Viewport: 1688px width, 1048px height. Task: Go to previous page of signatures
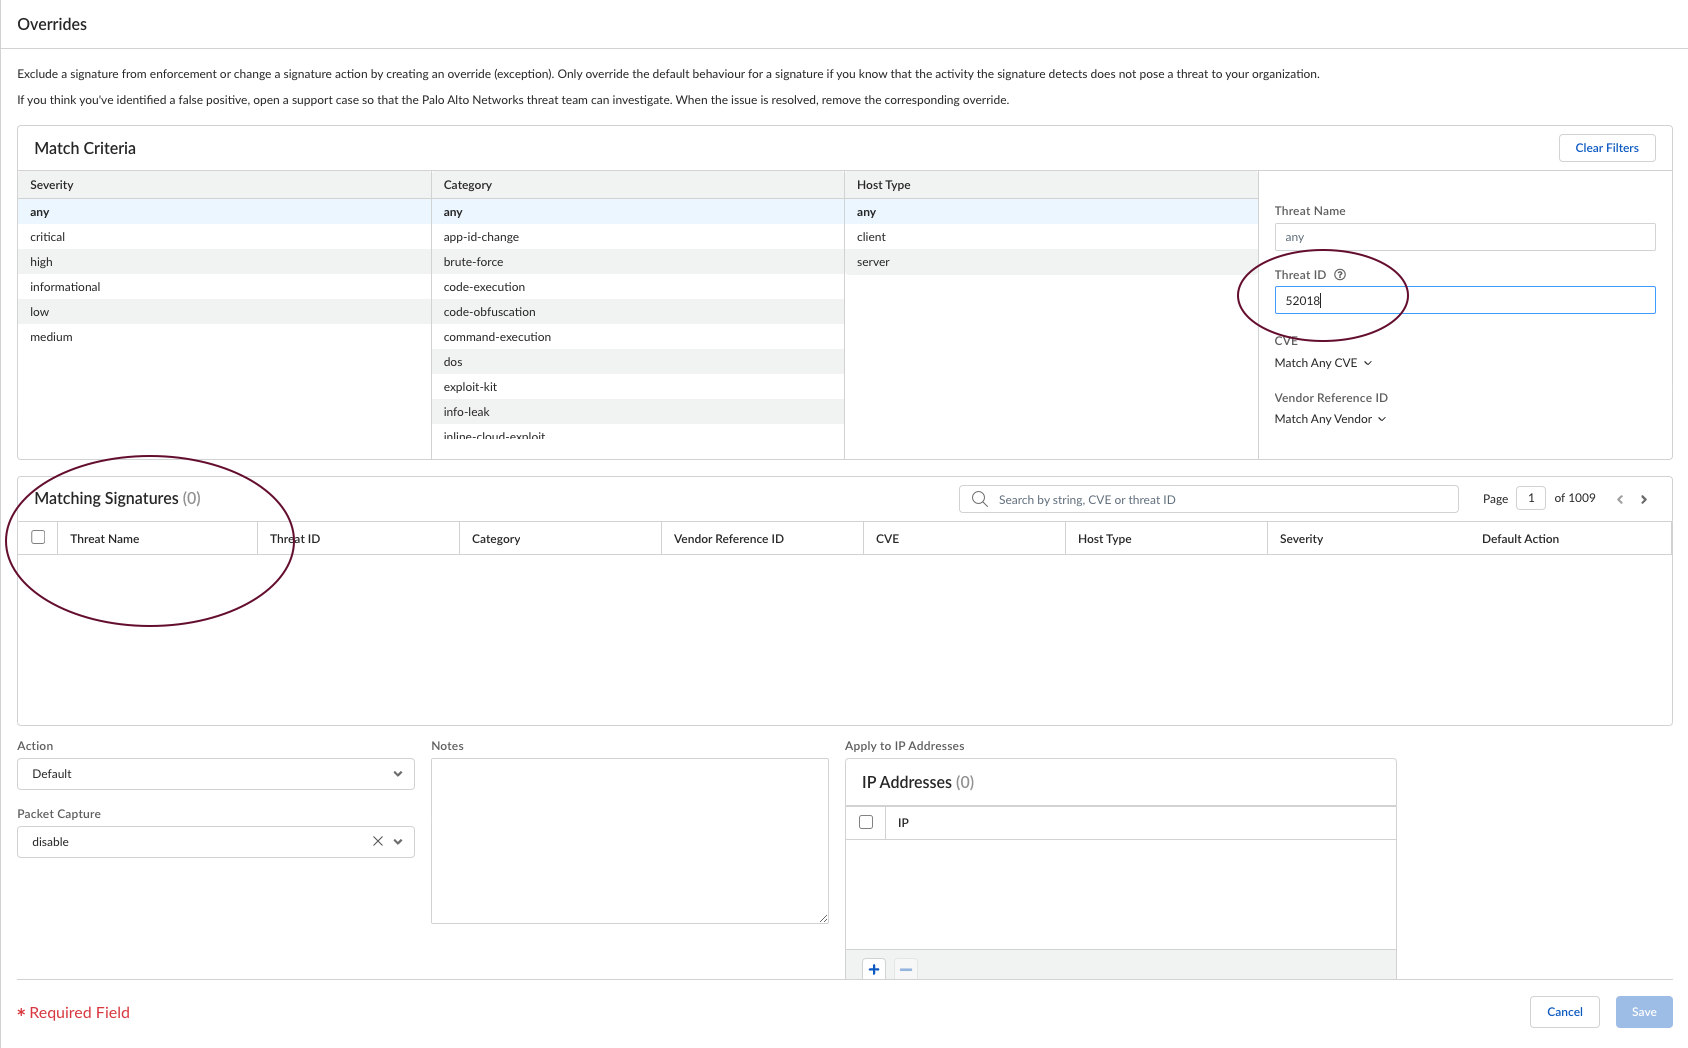1620,499
